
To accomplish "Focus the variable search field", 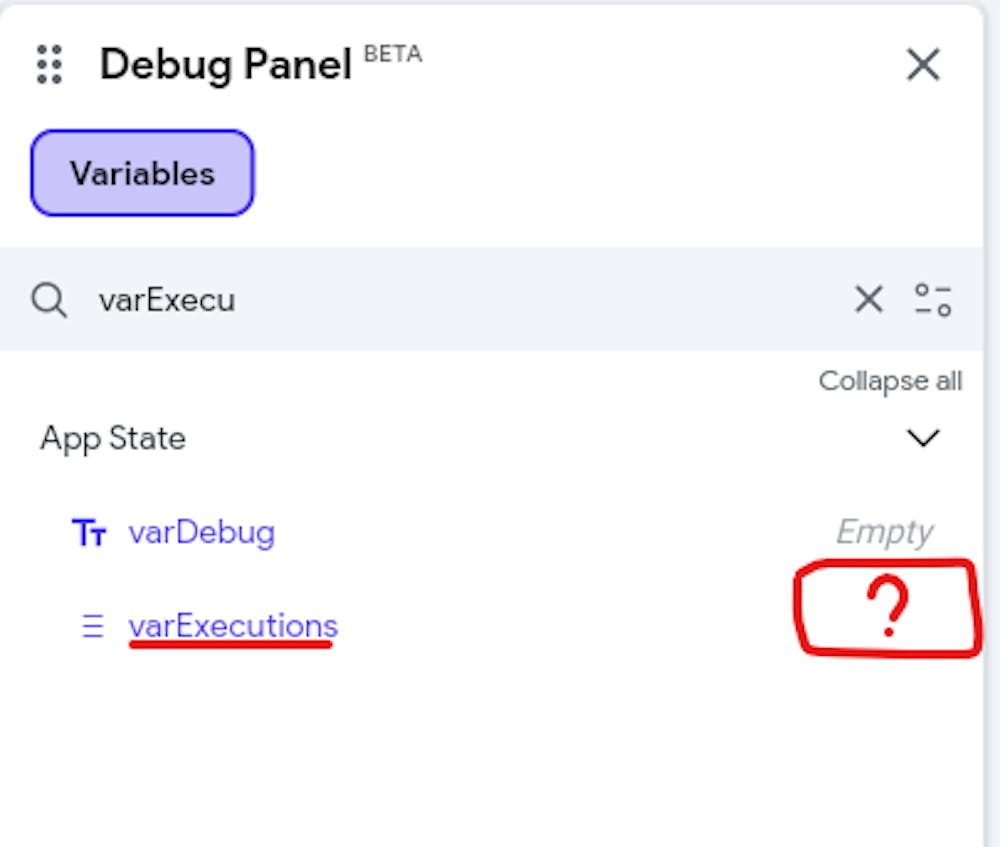I will (450, 299).
